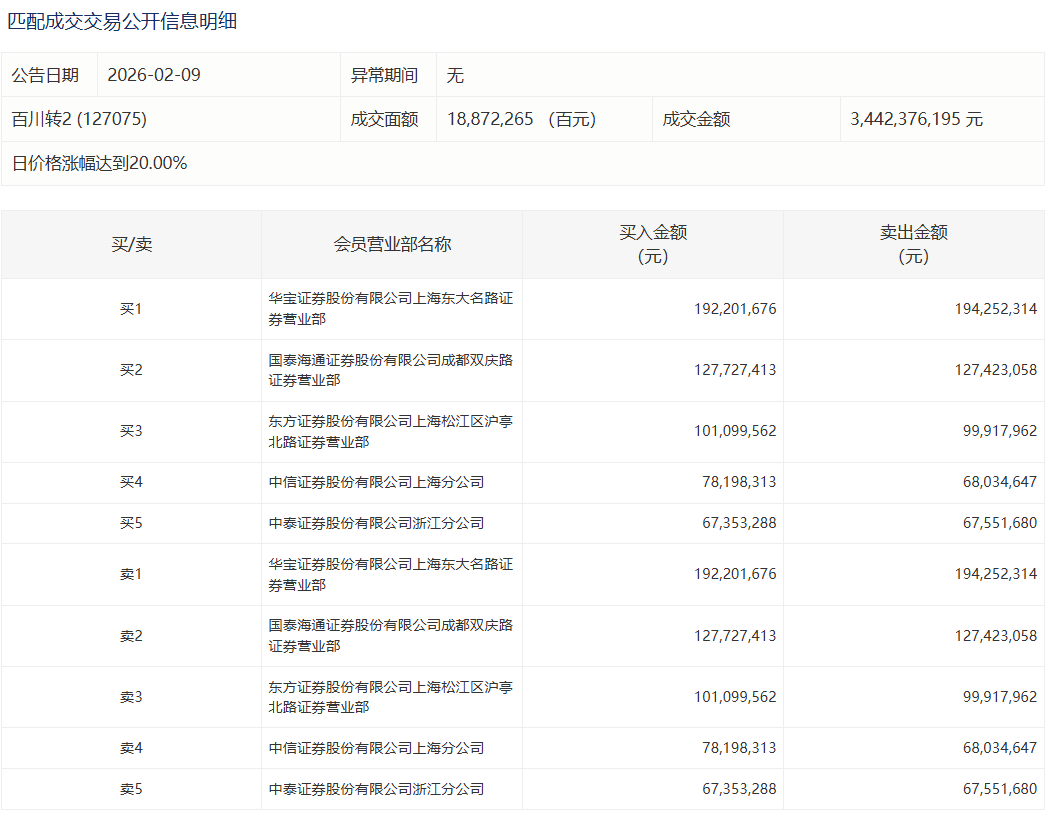Click the 卖出金额 column header
Screen dimensions: 1050x813
913,244
